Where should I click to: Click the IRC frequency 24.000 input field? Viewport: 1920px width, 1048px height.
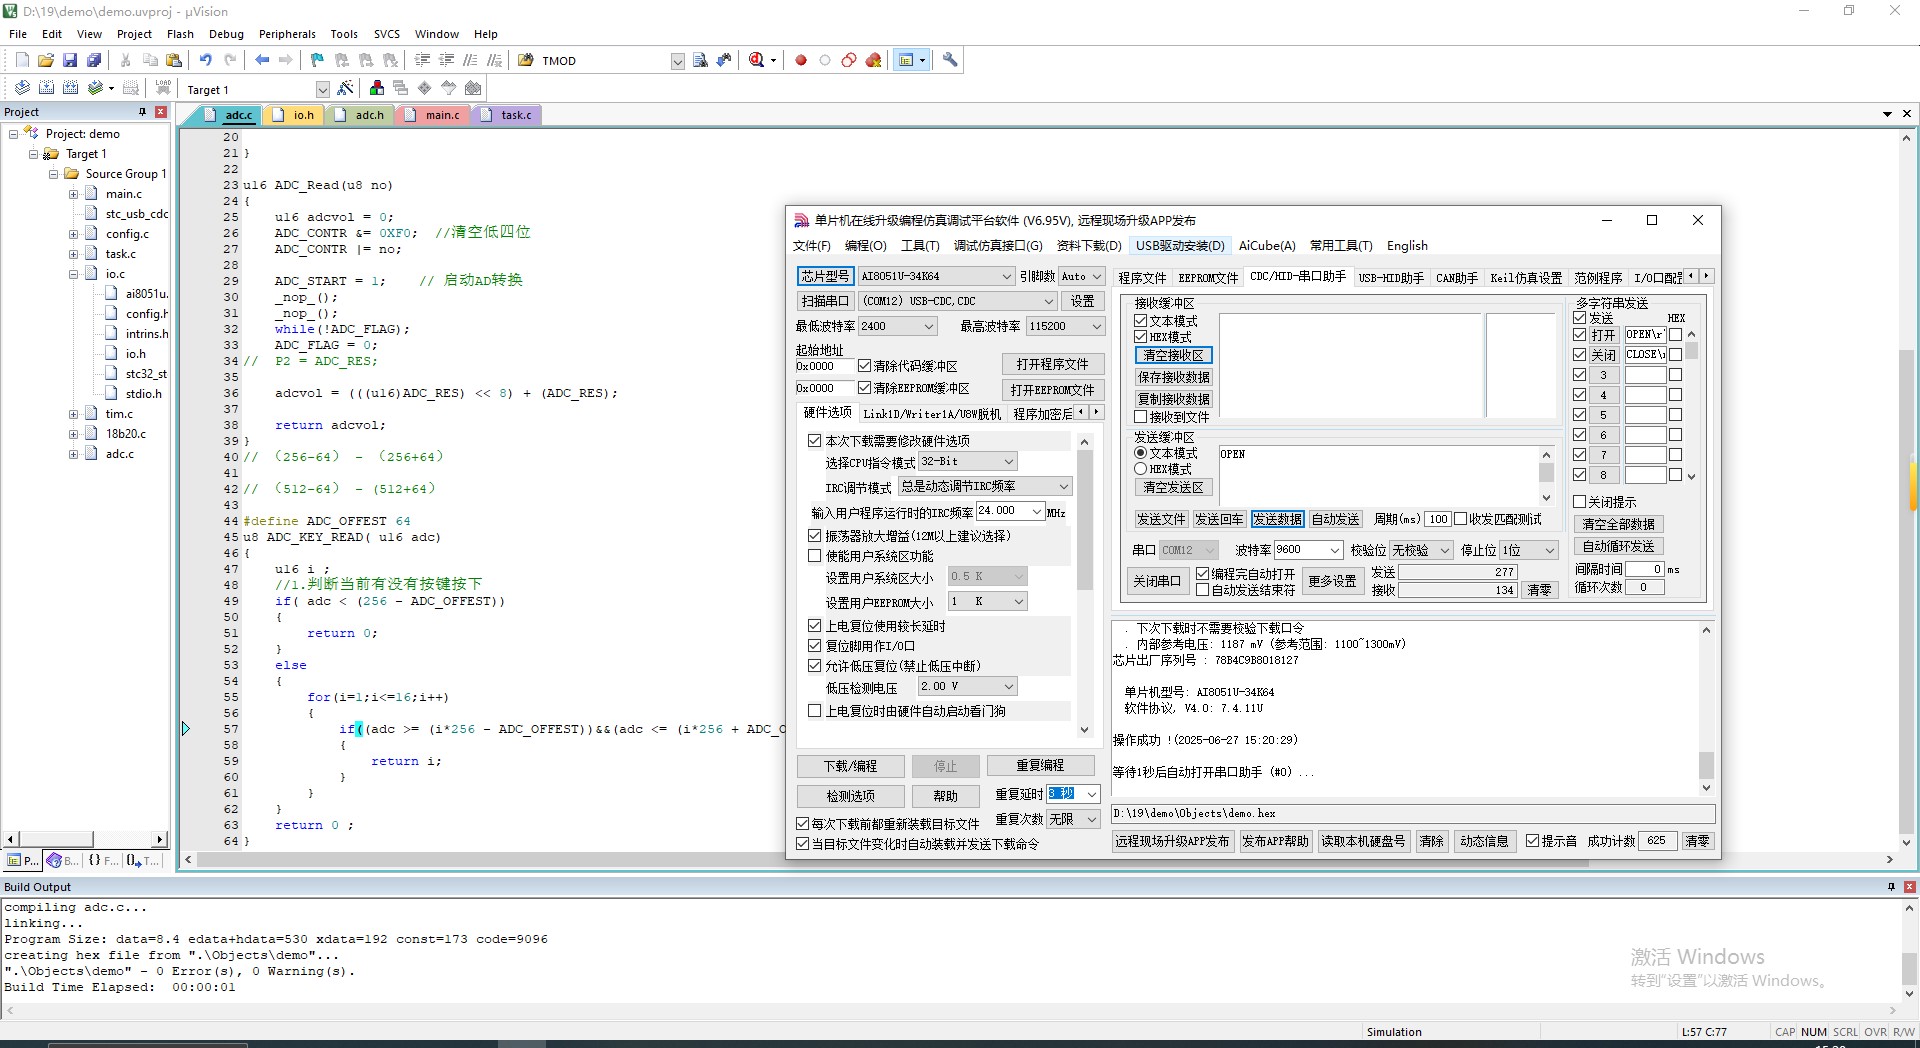[x=1003, y=511]
